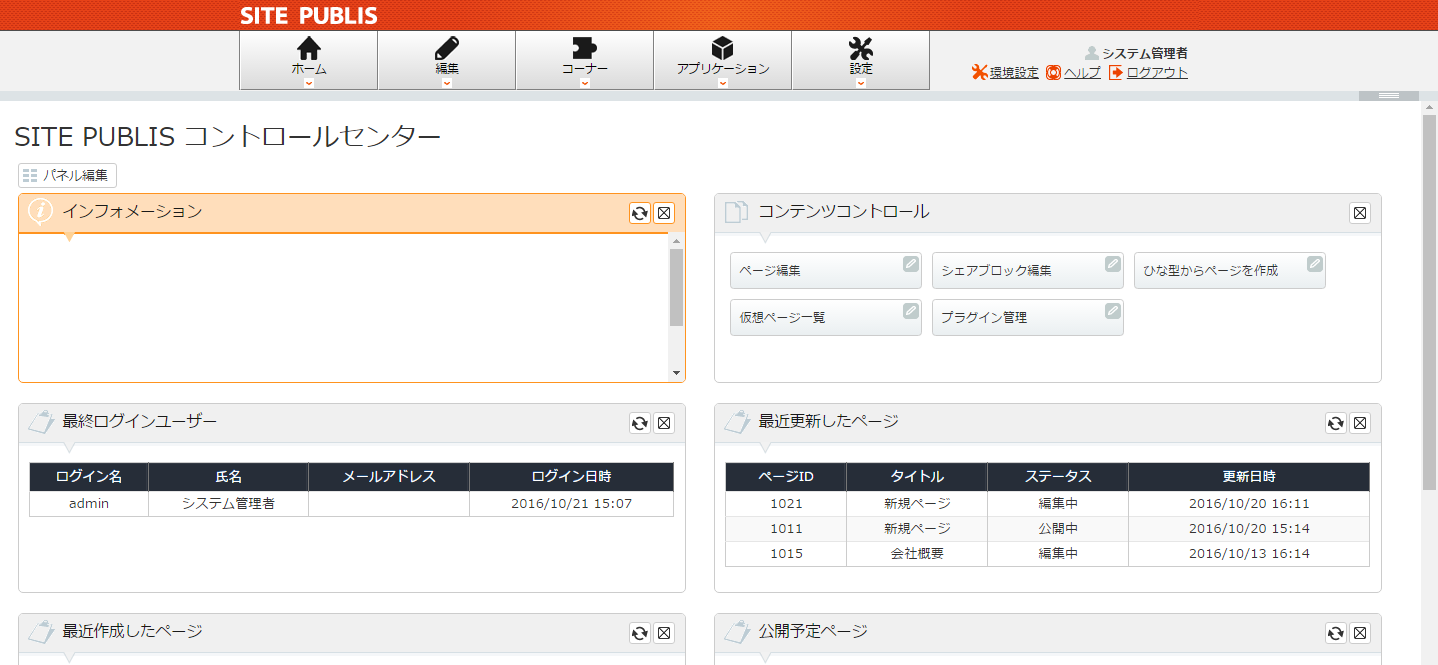The height and width of the screenshot is (665, 1438).
Task: Click the logout arrow icon
Action: (x=1116, y=73)
